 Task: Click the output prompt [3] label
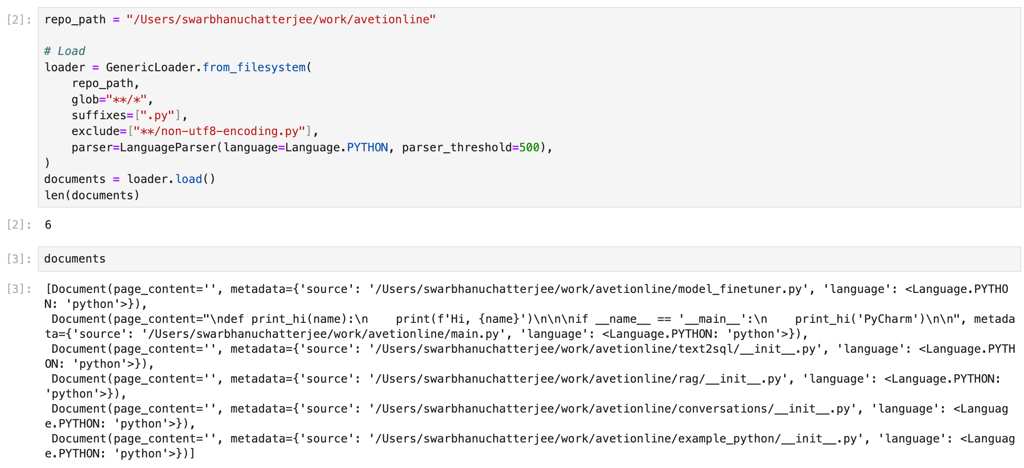point(16,289)
